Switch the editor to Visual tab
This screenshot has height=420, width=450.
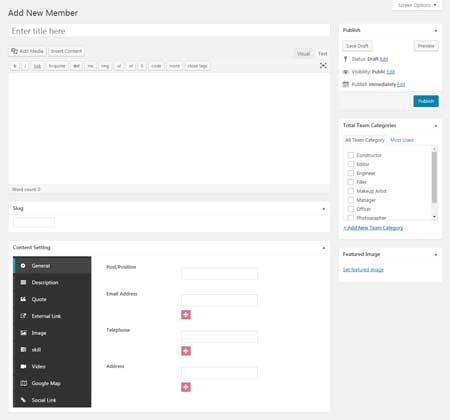pos(303,53)
